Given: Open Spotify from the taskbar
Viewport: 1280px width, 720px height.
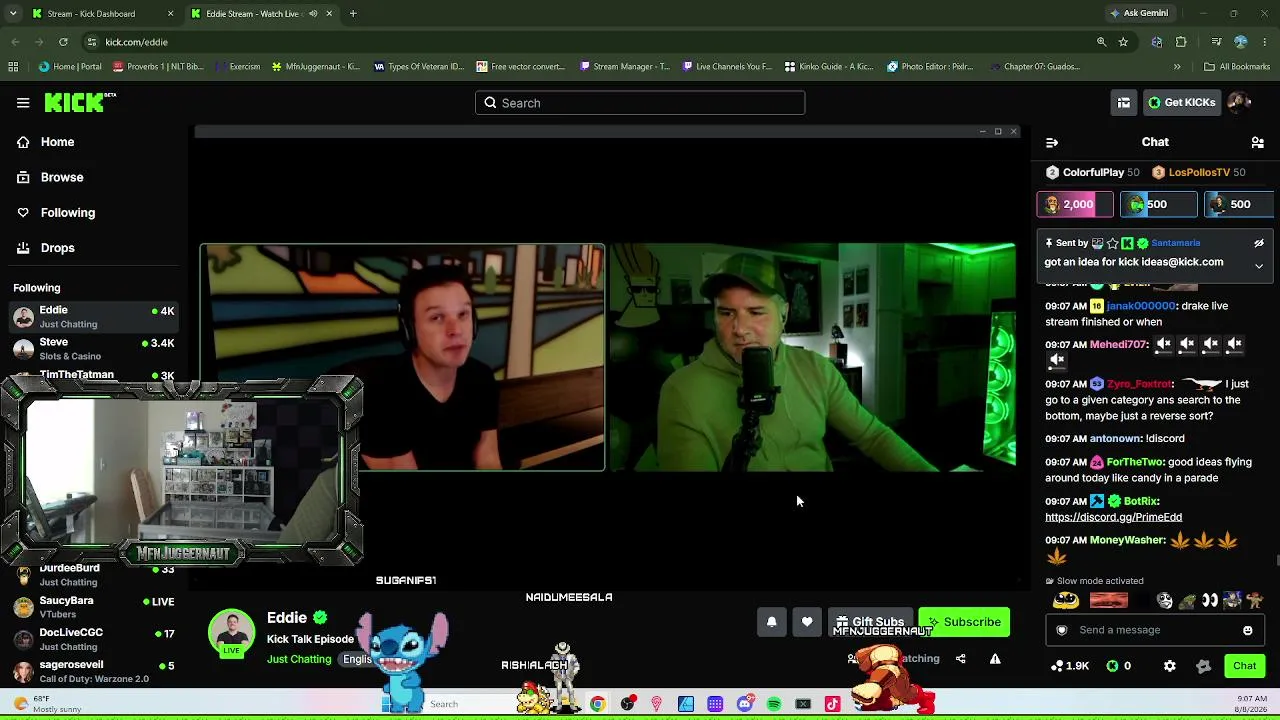Looking at the screenshot, I should click(774, 704).
